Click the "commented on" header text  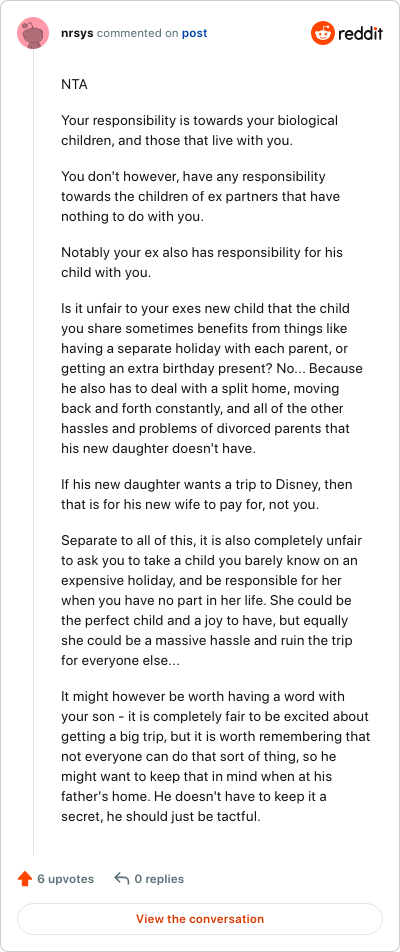(137, 33)
